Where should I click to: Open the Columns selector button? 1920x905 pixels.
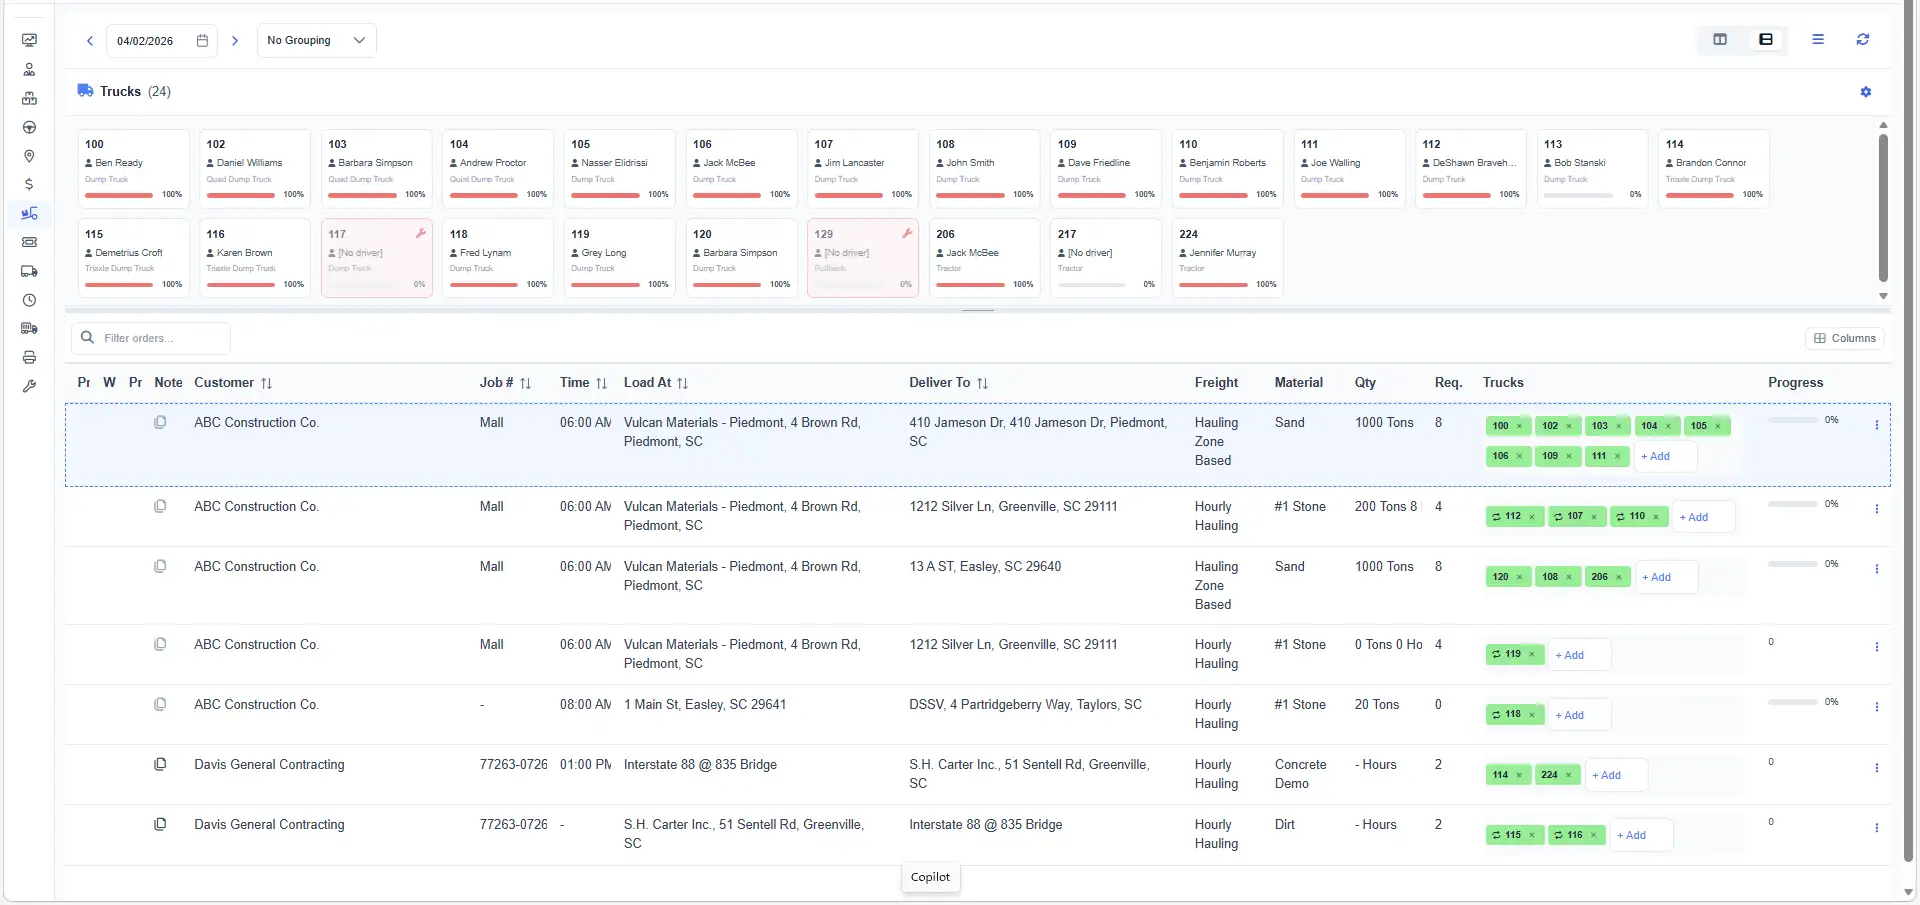(x=1845, y=338)
